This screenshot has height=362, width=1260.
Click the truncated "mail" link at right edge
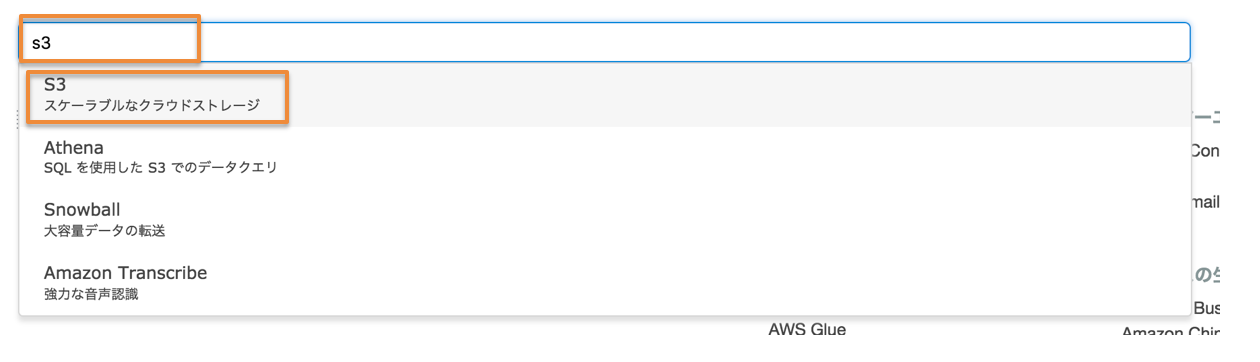coord(1206,202)
